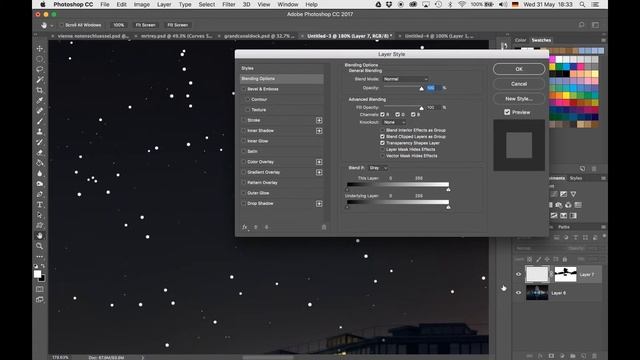640x360 pixels.
Task: Toggle the Preview checkbox
Action: 507,112
